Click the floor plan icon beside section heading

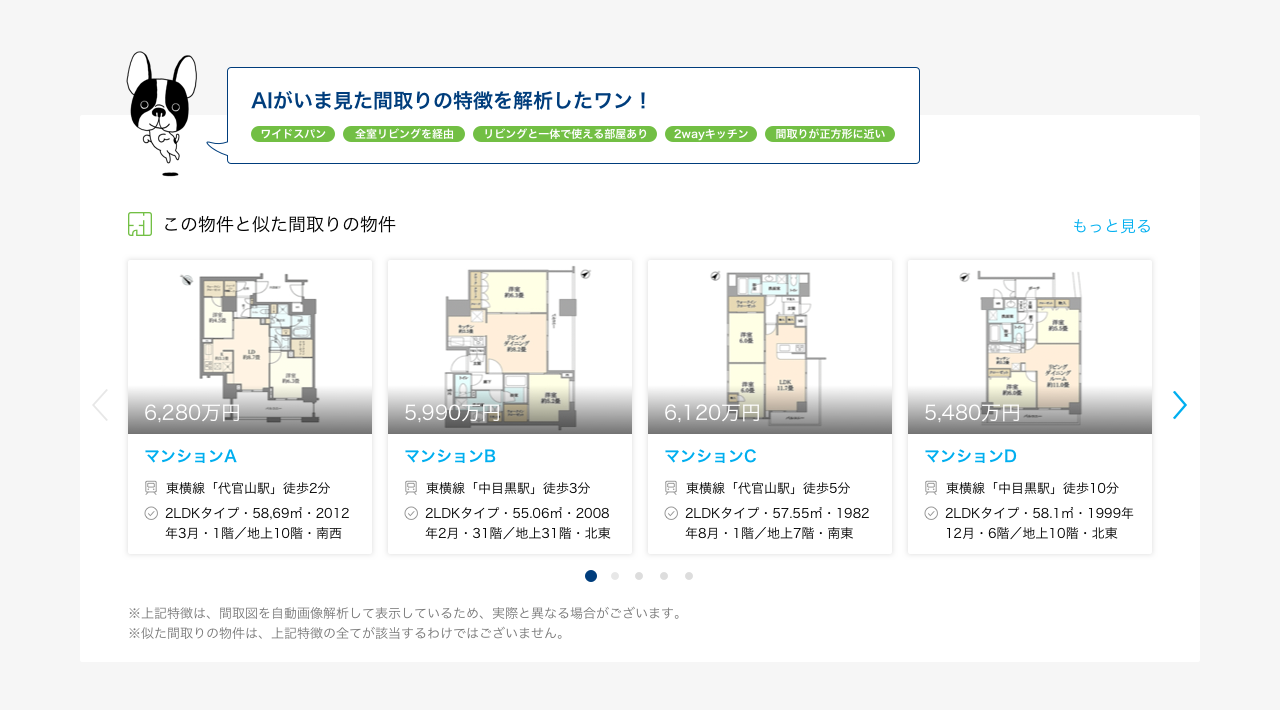(x=140, y=224)
